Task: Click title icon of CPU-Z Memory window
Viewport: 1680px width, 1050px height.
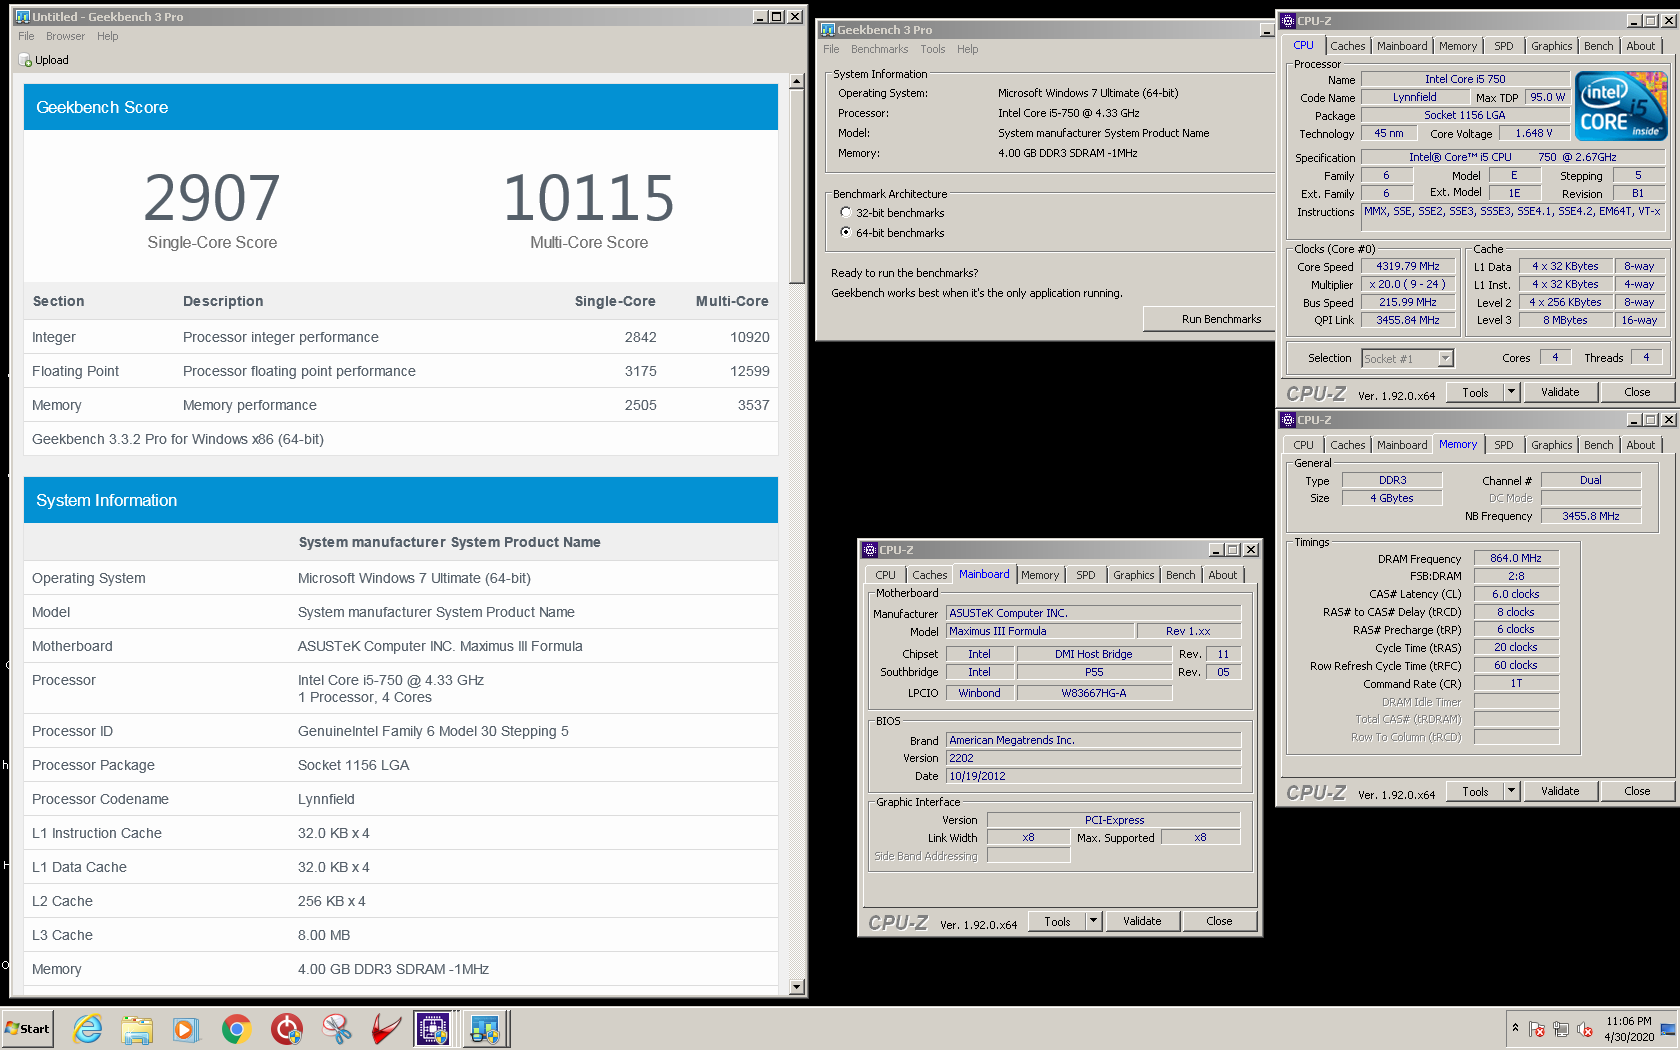Action: (1288, 419)
